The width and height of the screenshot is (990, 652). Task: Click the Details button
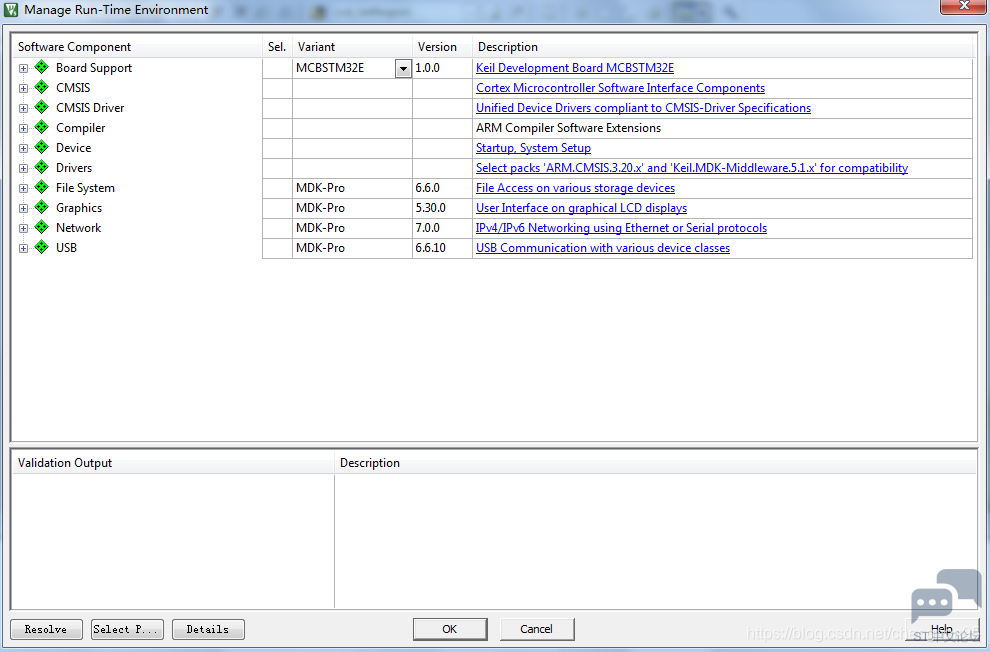click(208, 629)
